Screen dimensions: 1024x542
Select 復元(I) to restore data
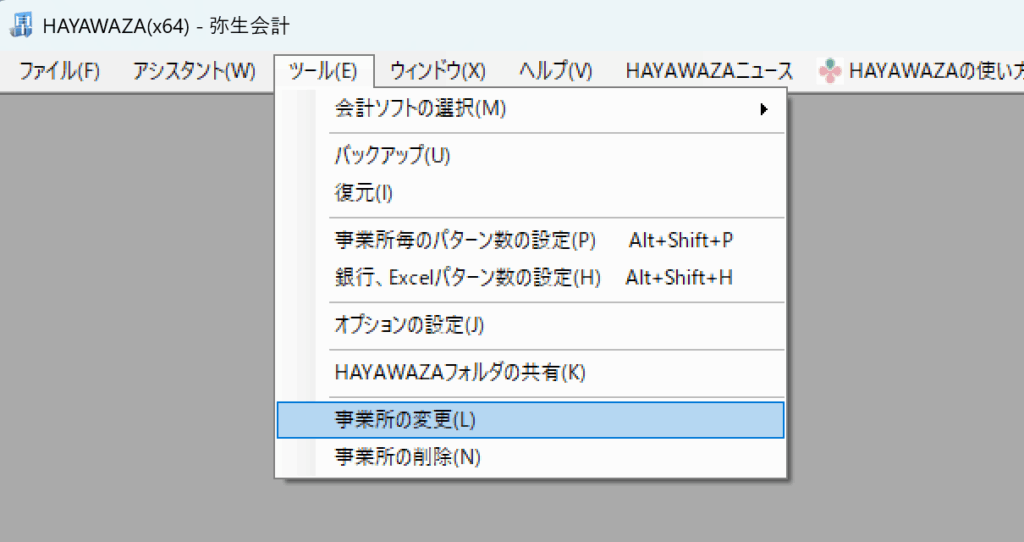pos(364,191)
